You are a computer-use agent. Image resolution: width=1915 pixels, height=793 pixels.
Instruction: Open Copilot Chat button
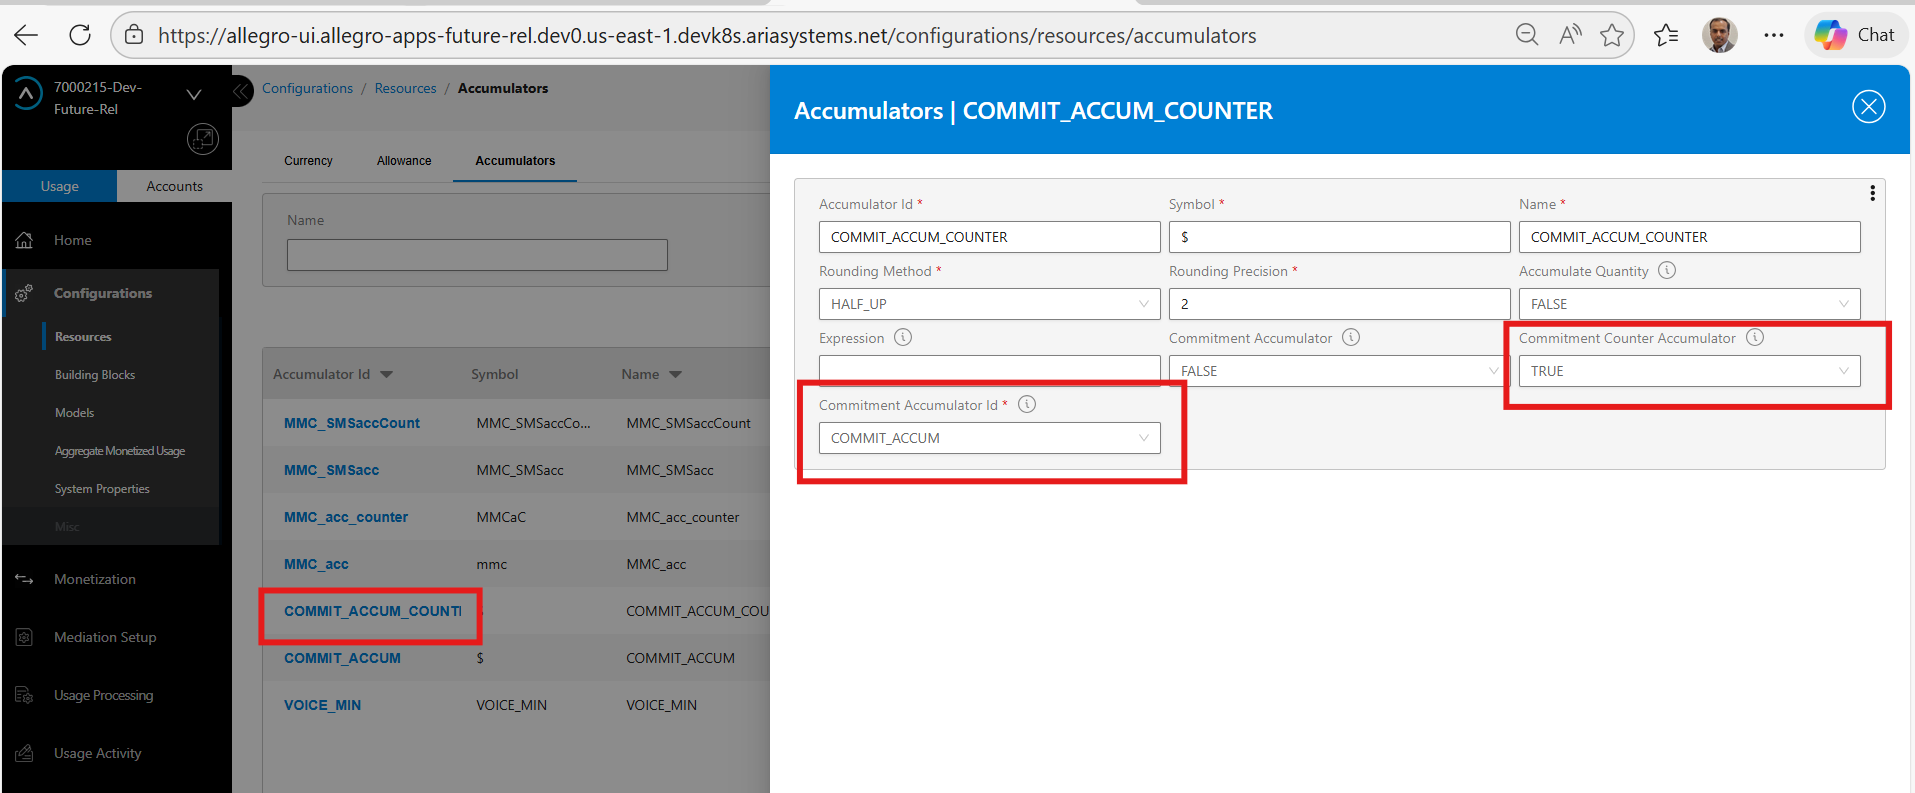(1856, 35)
